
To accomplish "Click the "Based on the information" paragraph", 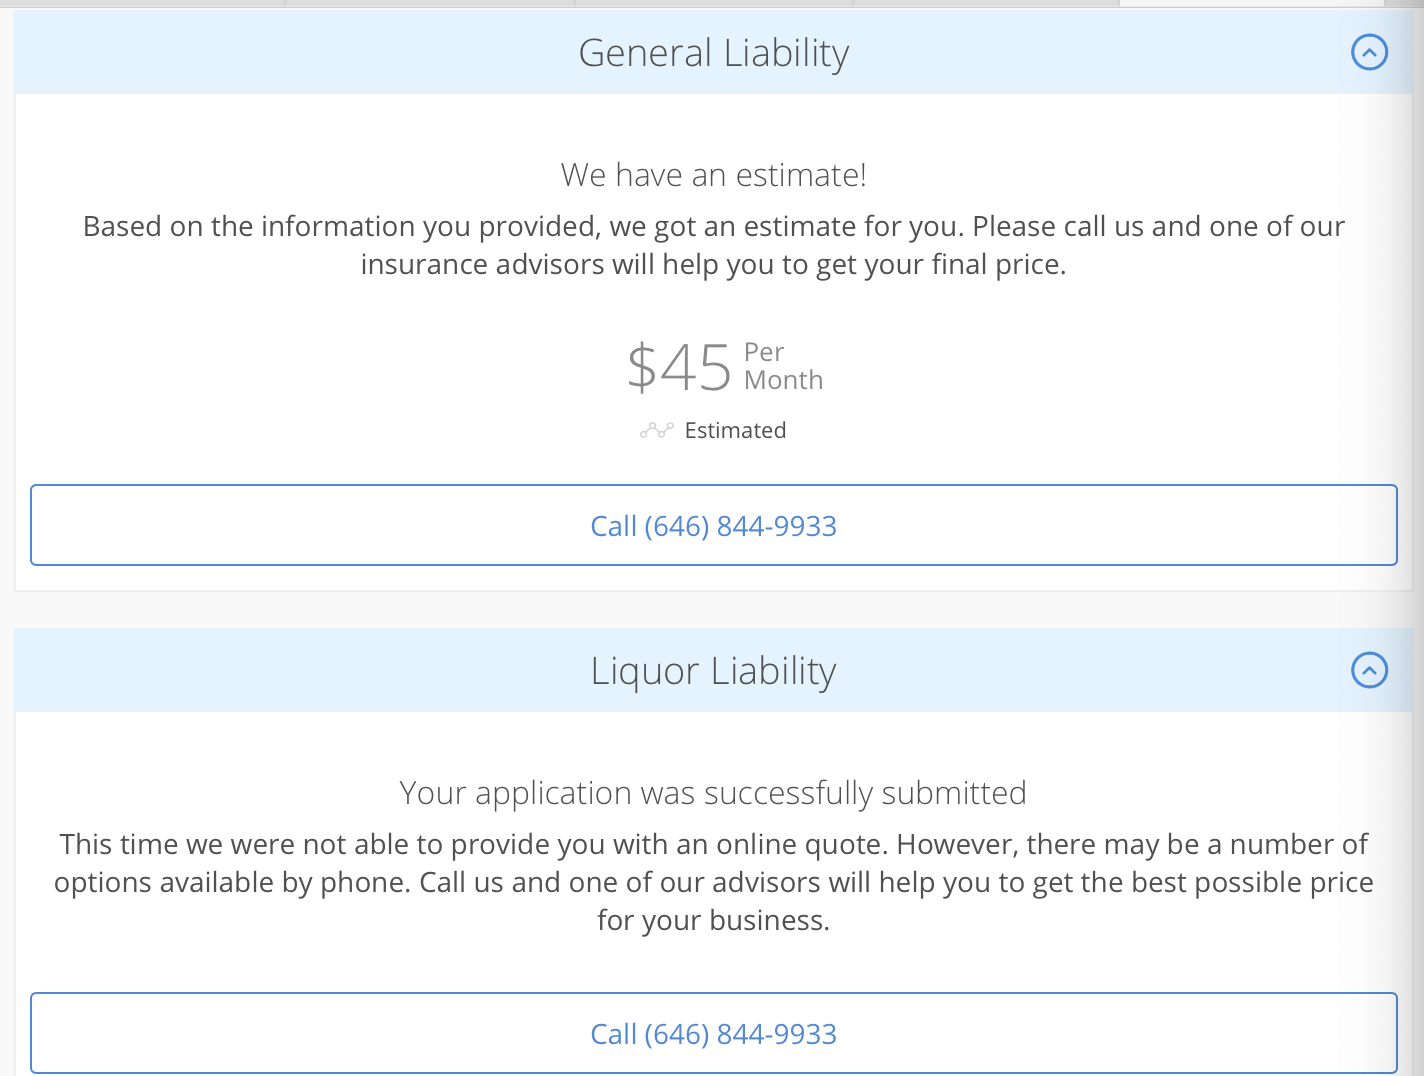I will [x=713, y=227].
